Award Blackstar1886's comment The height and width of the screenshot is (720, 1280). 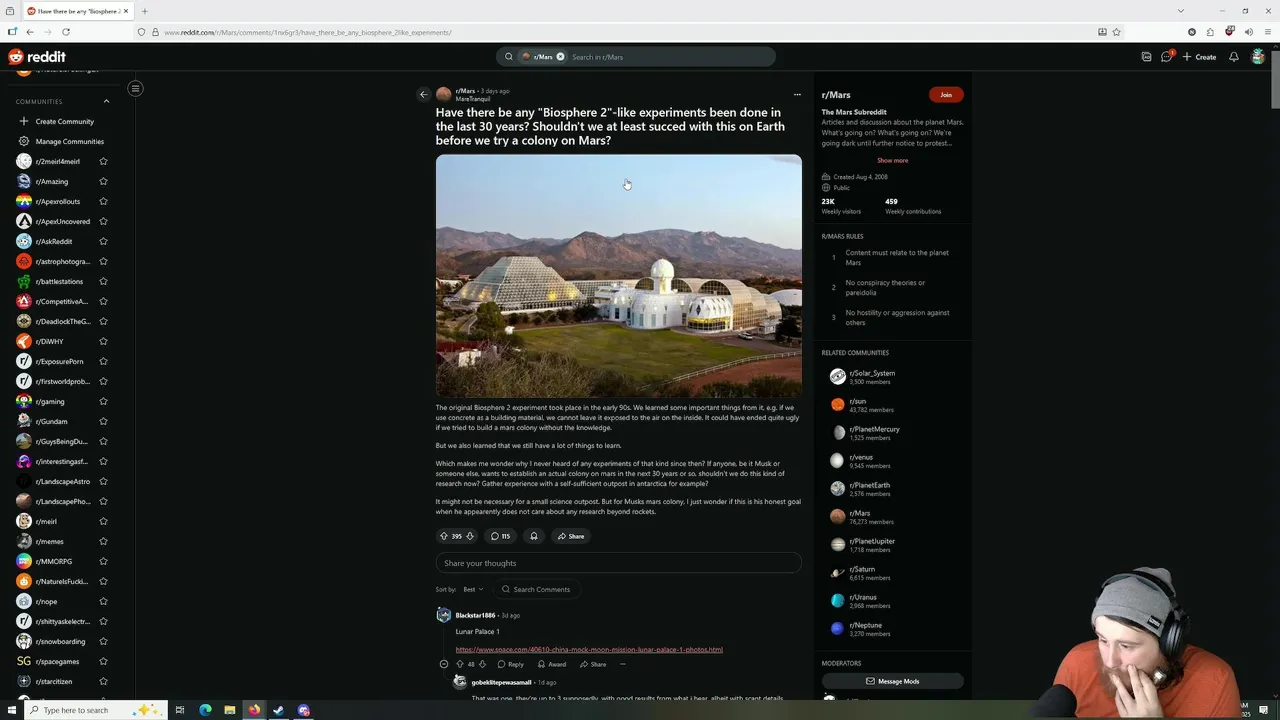pyautogui.click(x=552, y=664)
